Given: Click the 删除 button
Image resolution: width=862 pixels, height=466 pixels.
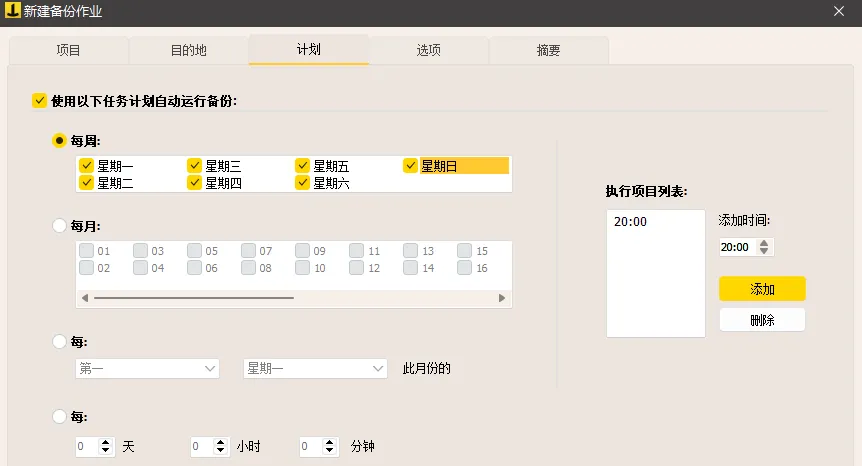Looking at the screenshot, I should (x=762, y=320).
